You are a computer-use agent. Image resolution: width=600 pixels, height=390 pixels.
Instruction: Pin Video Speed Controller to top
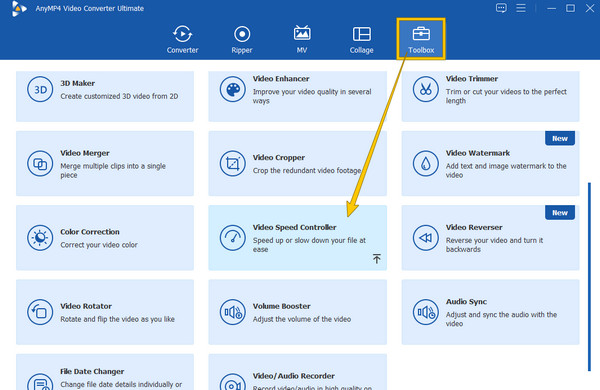[x=377, y=259]
